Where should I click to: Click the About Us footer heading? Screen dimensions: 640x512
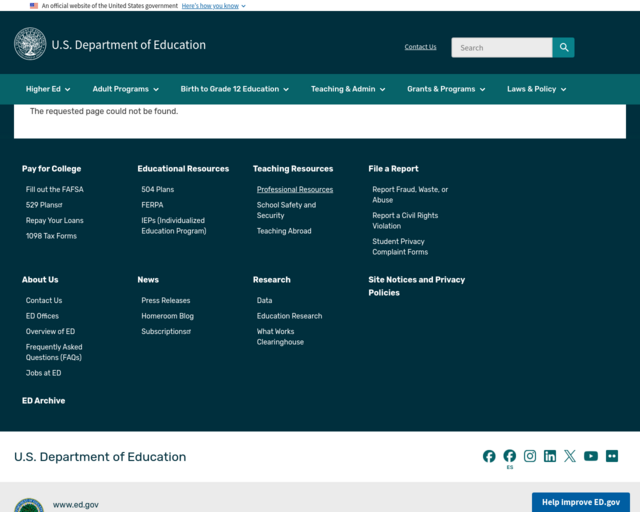pos(40,280)
